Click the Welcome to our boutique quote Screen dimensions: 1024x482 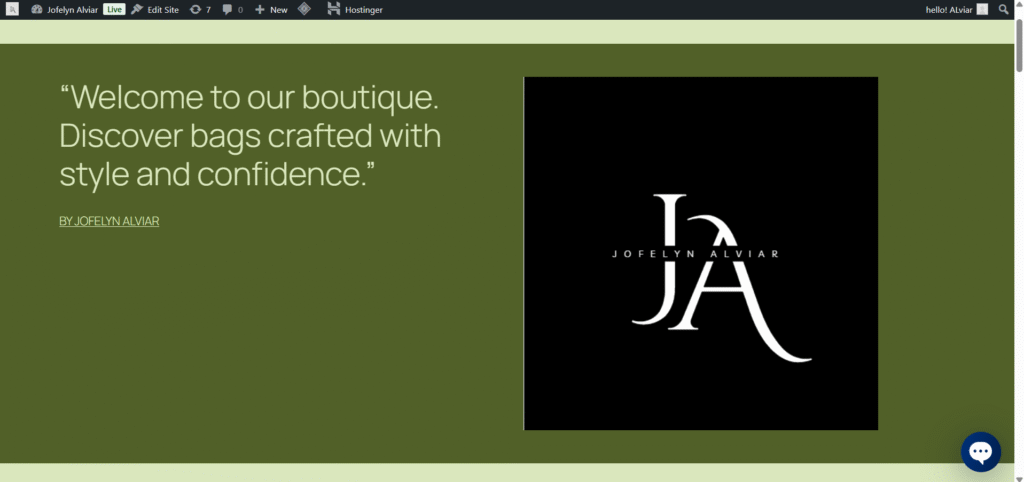(x=250, y=136)
